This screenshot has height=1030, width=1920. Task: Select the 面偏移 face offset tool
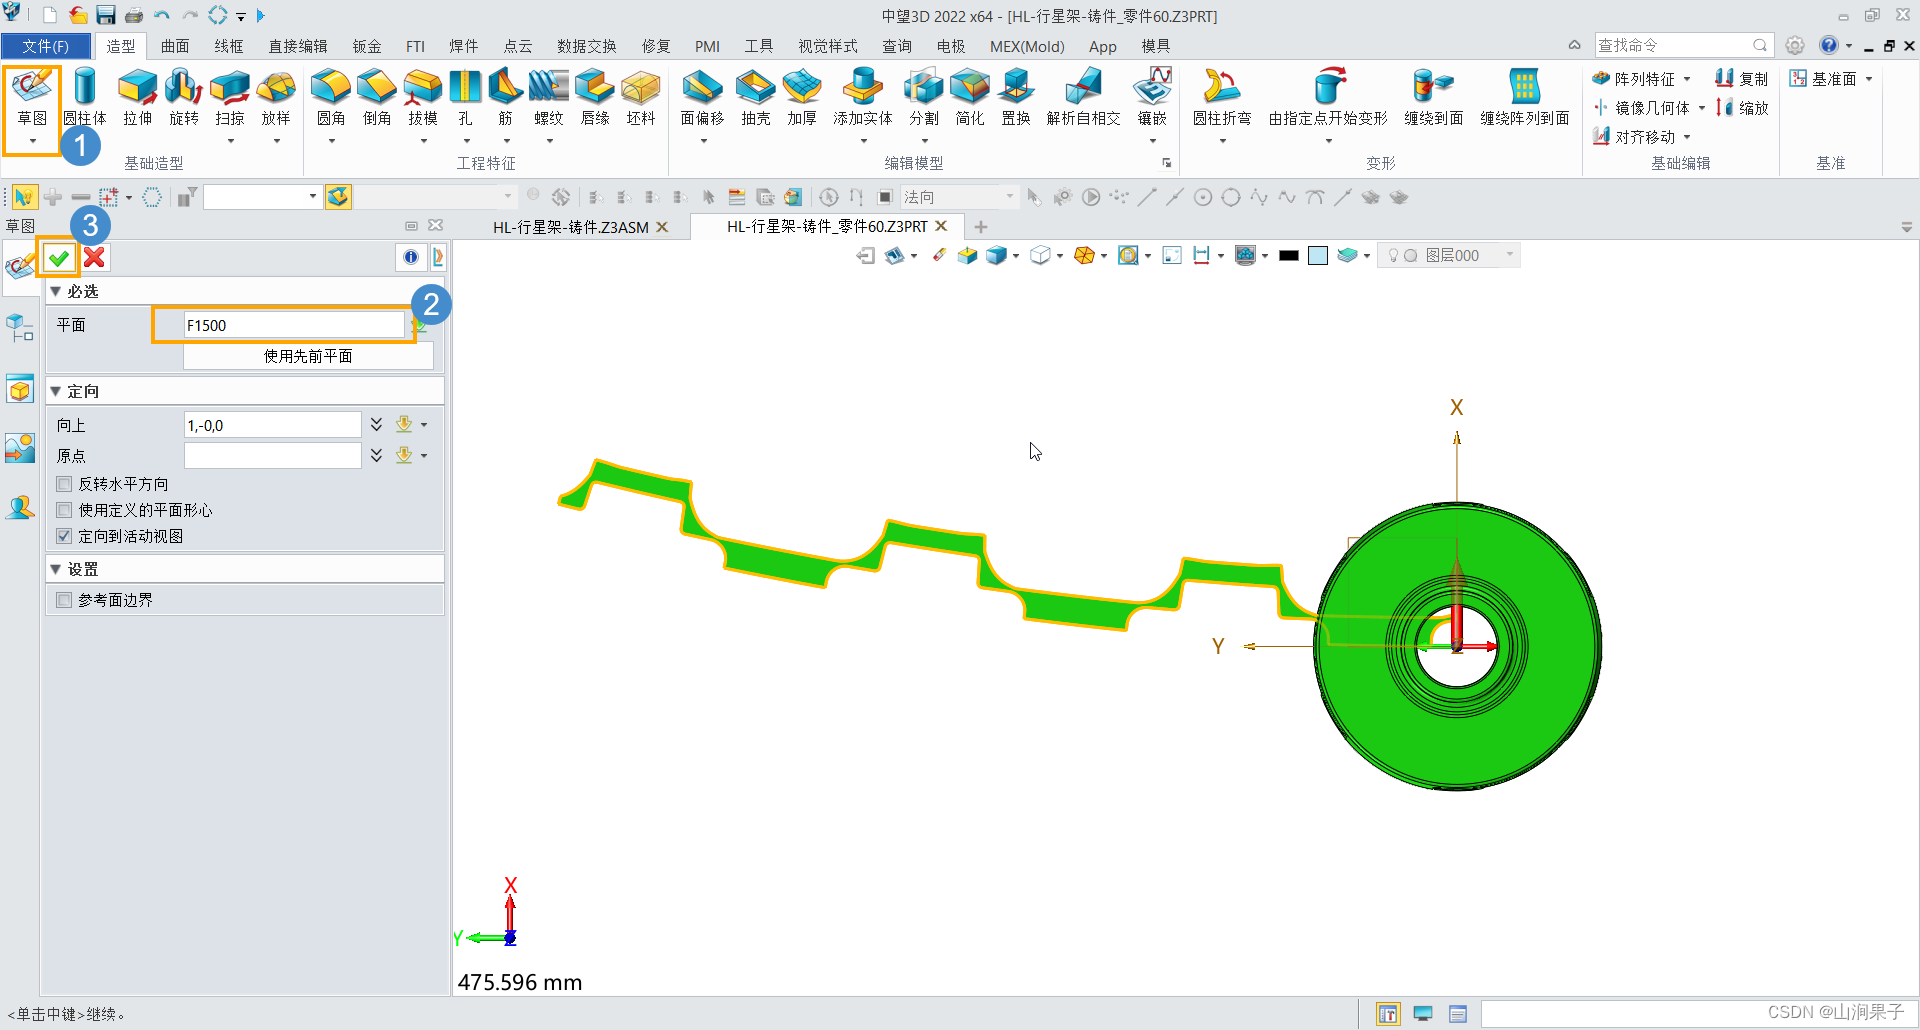coord(702,98)
